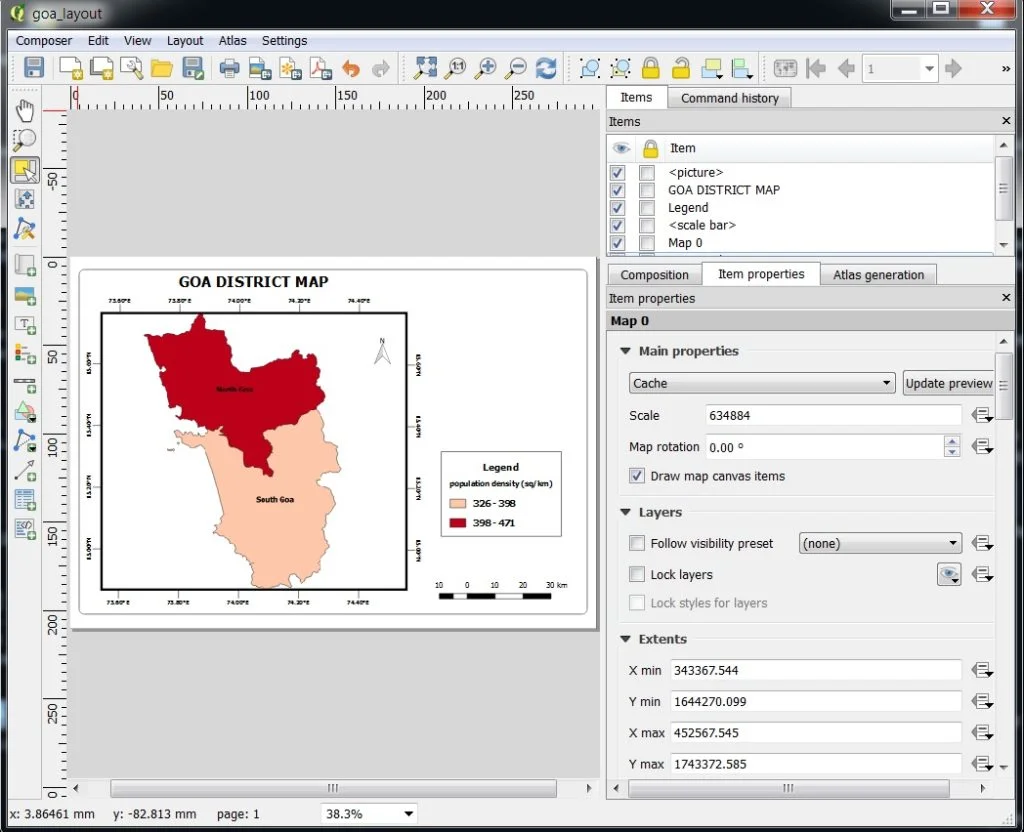
Task: Enable the Lock layers checkbox
Action: tap(637, 575)
